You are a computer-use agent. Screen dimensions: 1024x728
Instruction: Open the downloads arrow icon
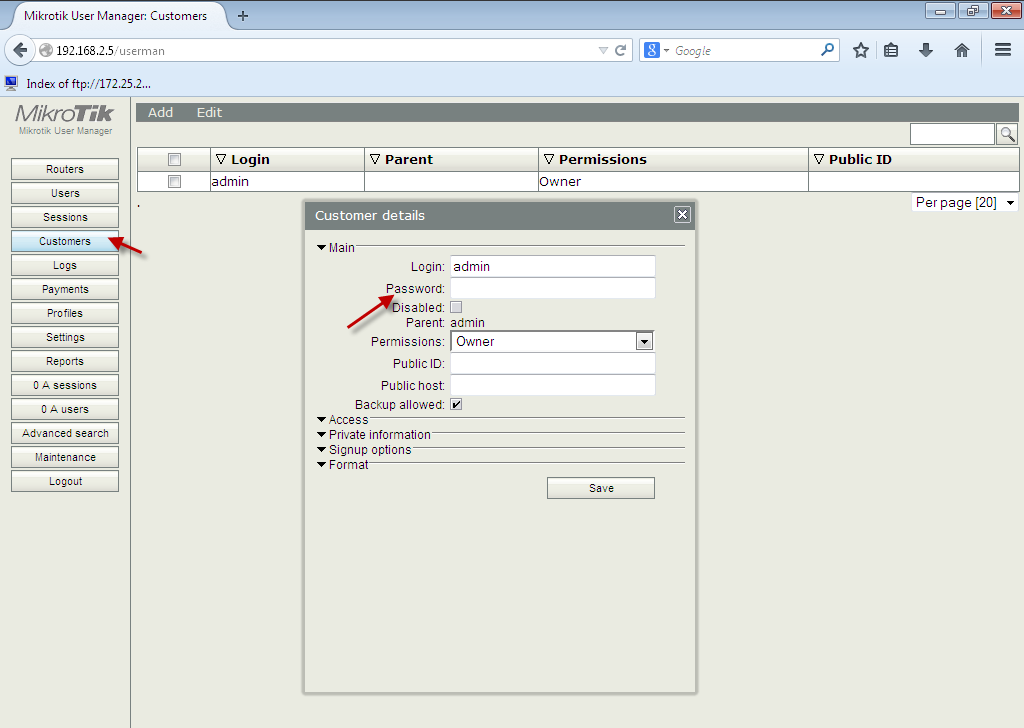(x=925, y=50)
